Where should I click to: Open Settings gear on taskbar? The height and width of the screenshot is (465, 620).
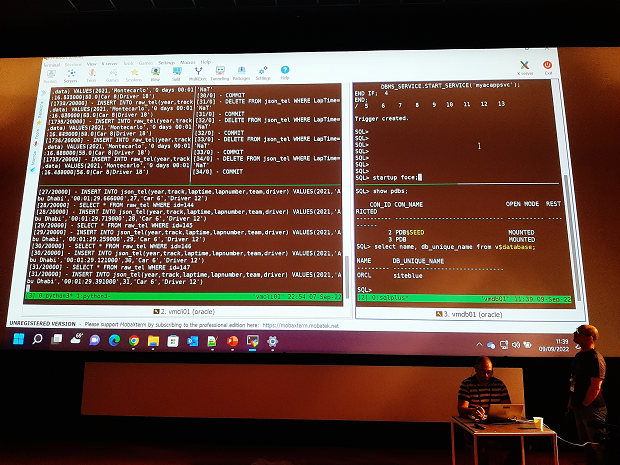pyautogui.click(x=272, y=341)
